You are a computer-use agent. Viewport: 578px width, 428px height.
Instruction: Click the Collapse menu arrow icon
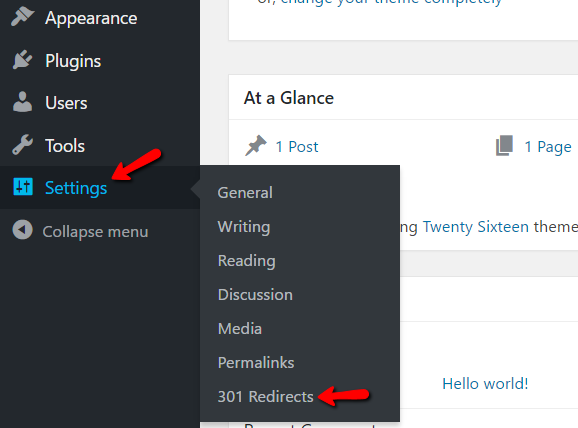coord(22,230)
